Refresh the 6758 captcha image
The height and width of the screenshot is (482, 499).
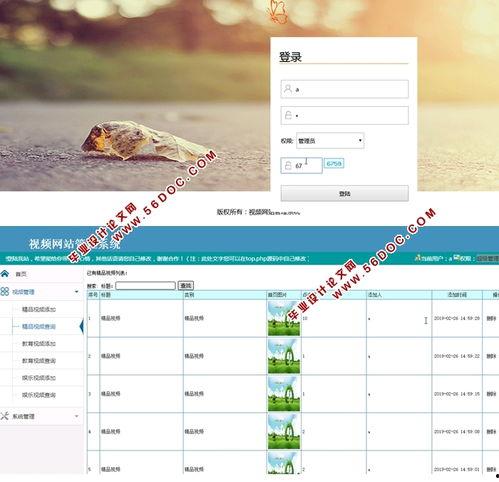[x=334, y=164]
